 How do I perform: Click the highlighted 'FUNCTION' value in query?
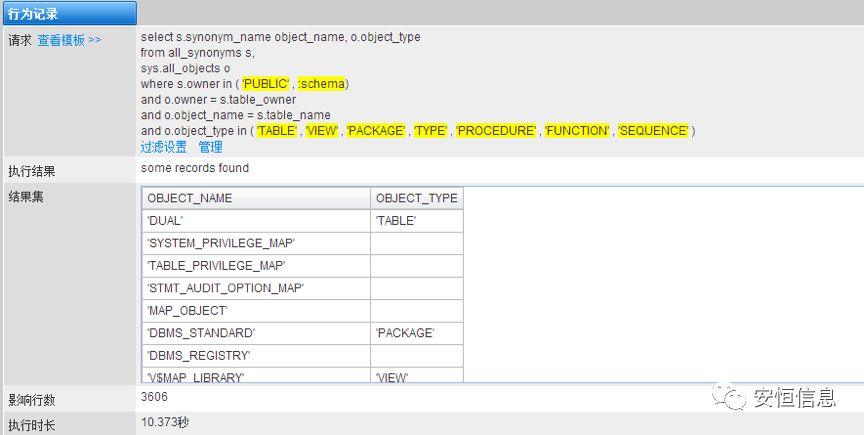577,131
